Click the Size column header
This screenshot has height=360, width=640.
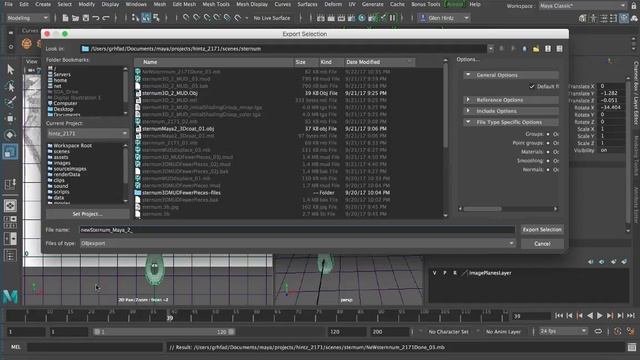pyautogui.click(x=306, y=62)
